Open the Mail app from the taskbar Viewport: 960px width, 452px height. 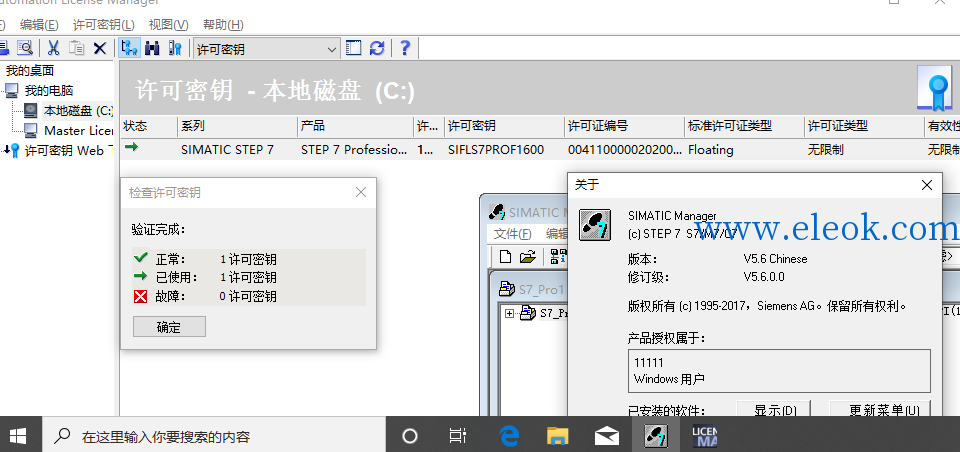click(x=606, y=436)
